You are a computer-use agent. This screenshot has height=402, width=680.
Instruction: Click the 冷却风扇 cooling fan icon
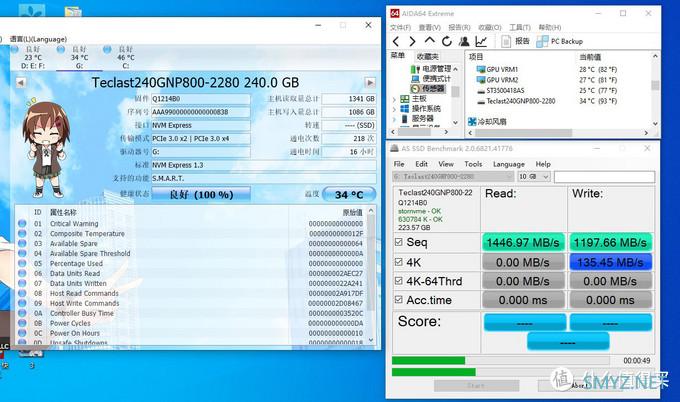(472, 121)
